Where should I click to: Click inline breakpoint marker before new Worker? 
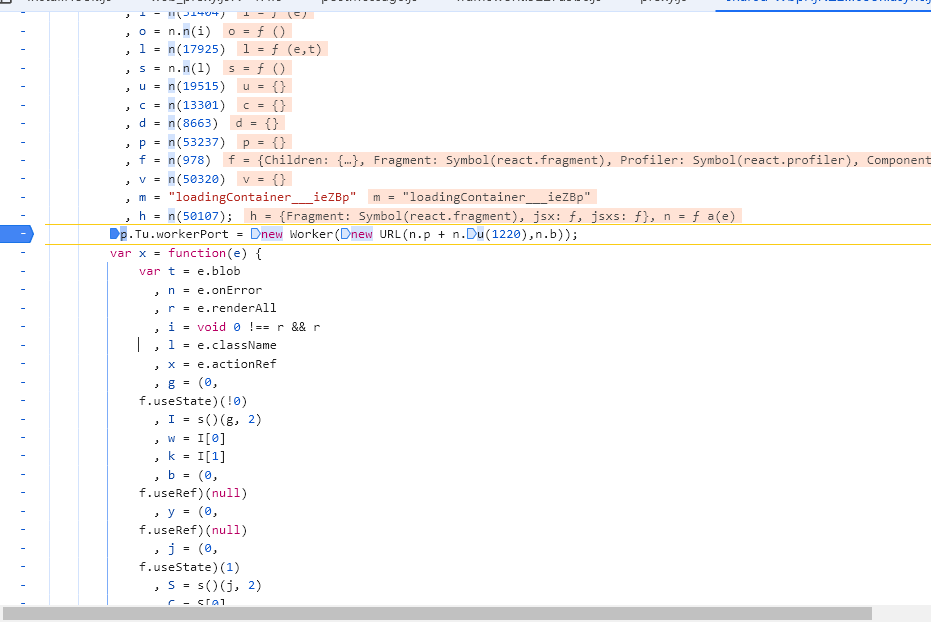click(x=256, y=235)
